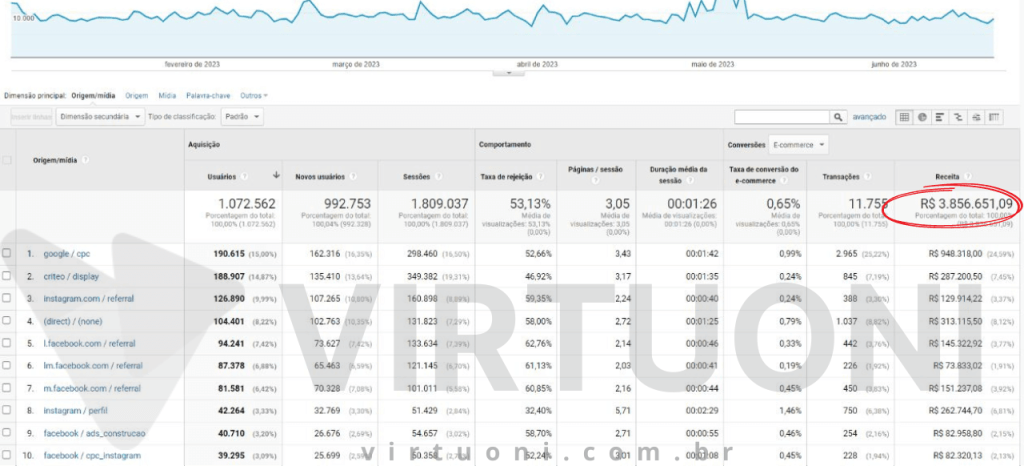The image size is (1024, 466).
Task: Switch primary dimension to Origem
Action: click(x=136, y=96)
